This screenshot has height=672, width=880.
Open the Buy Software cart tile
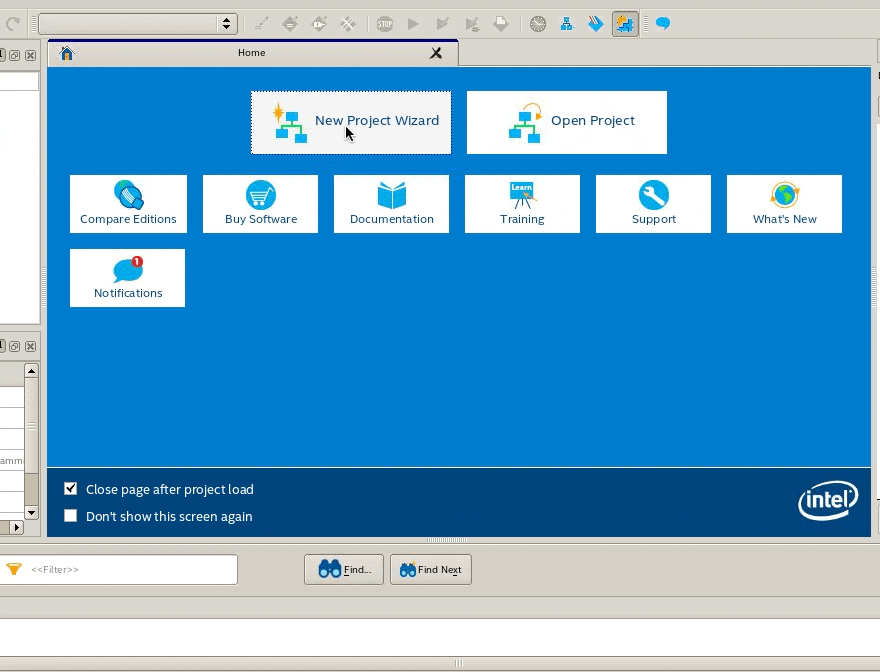260,204
